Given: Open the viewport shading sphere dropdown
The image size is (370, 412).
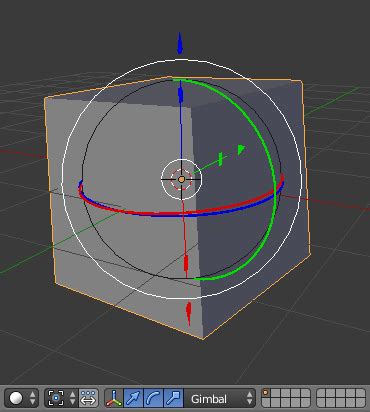Looking at the screenshot, I should tap(22, 398).
